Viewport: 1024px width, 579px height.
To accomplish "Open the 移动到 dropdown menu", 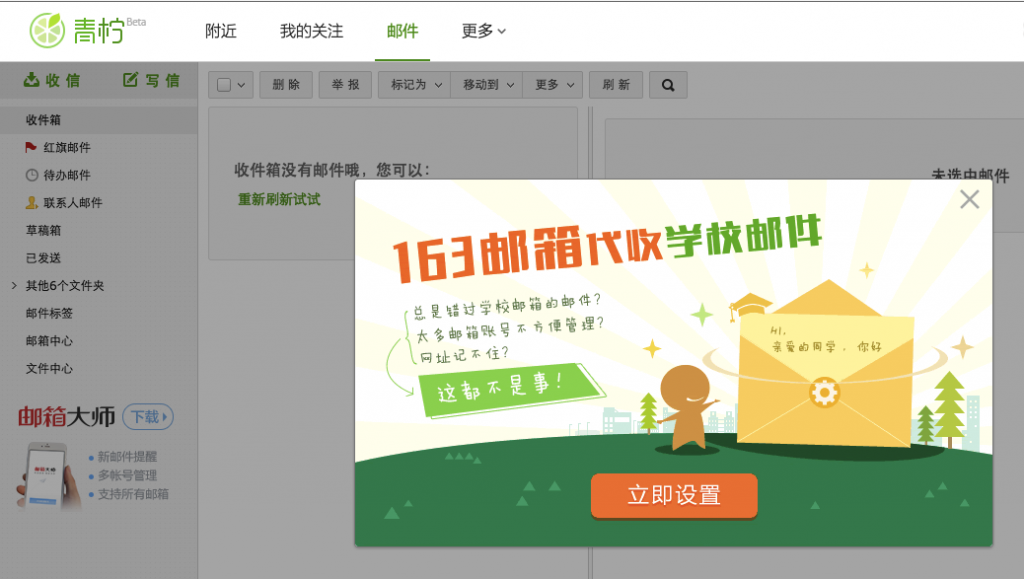I will click(x=486, y=85).
